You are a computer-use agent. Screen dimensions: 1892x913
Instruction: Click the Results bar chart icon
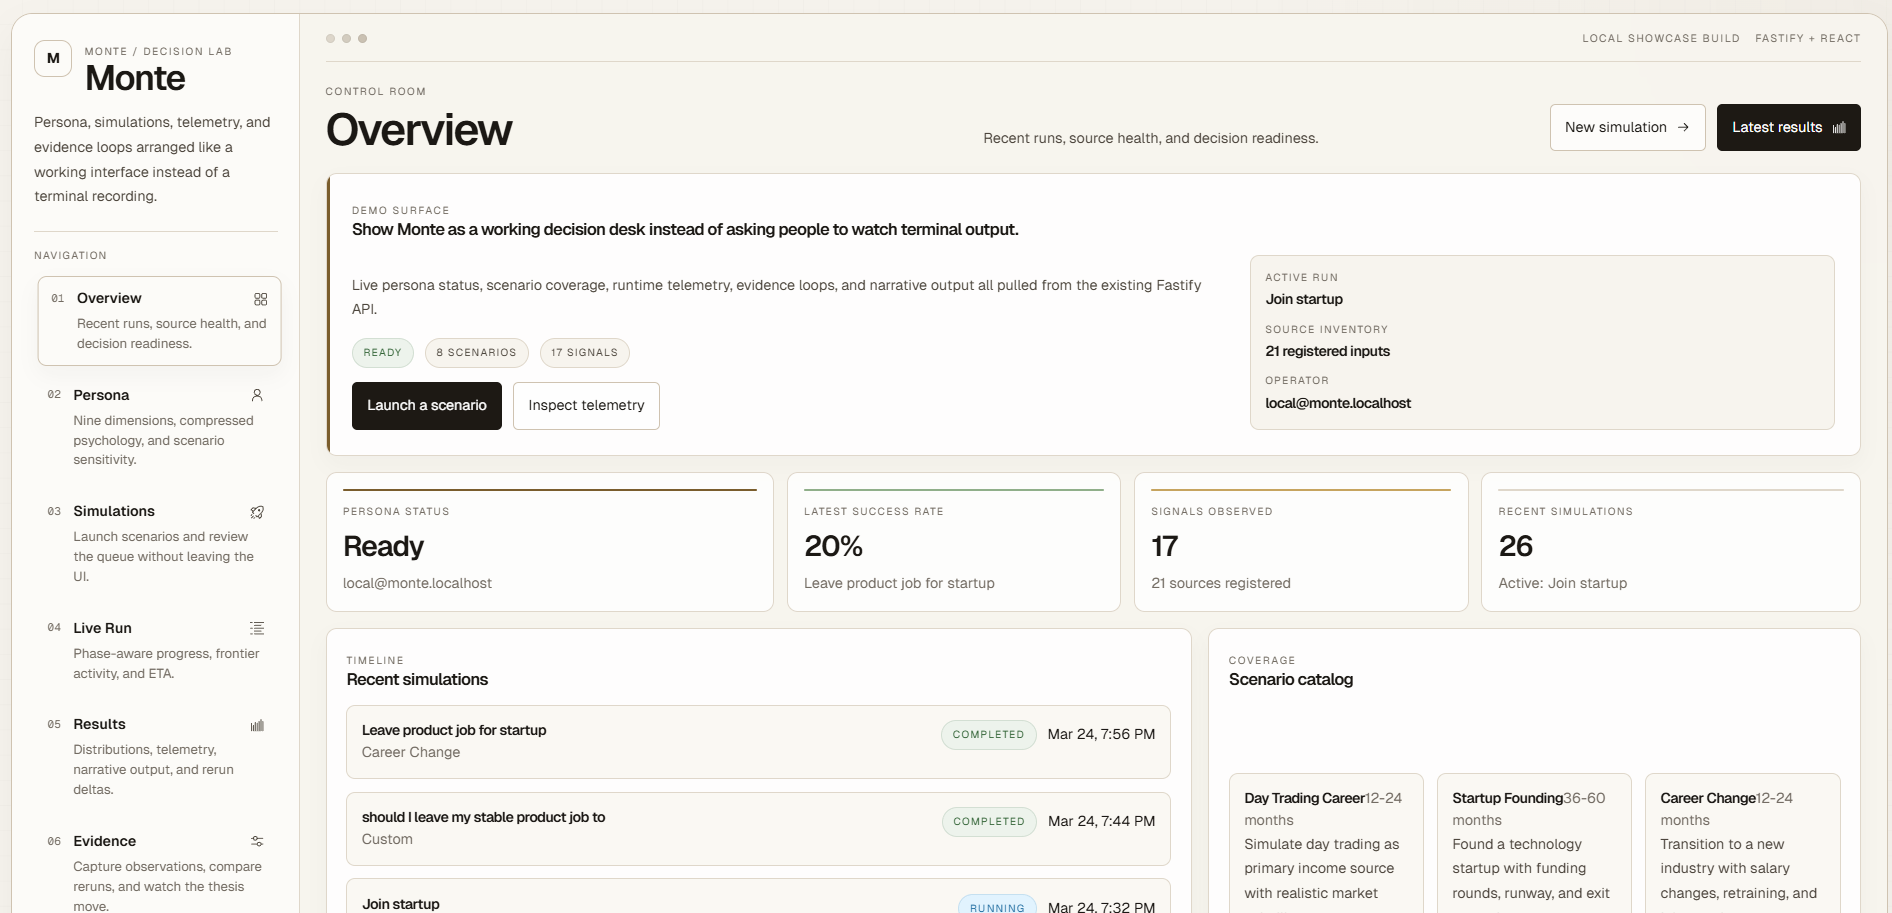click(257, 725)
